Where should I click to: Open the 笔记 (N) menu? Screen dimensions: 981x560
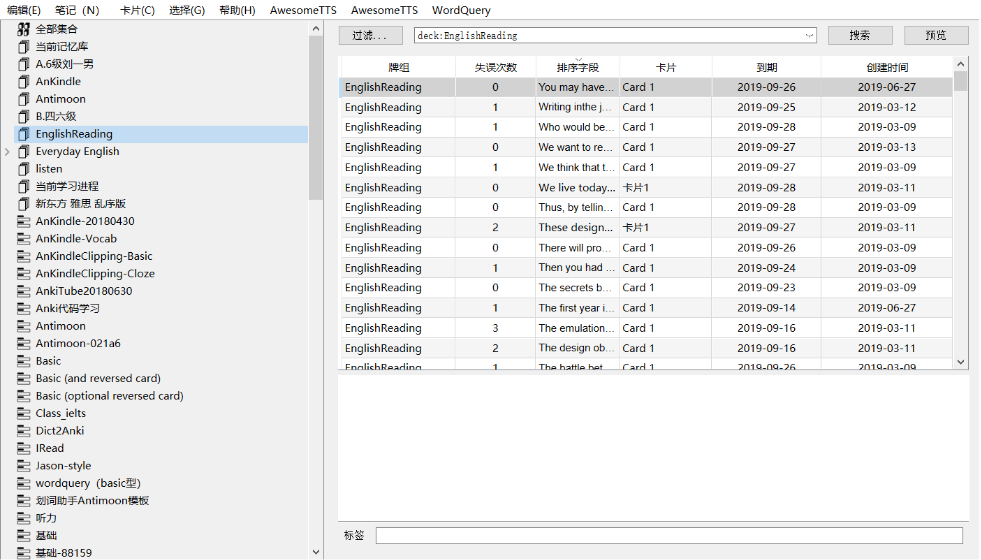(77, 10)
